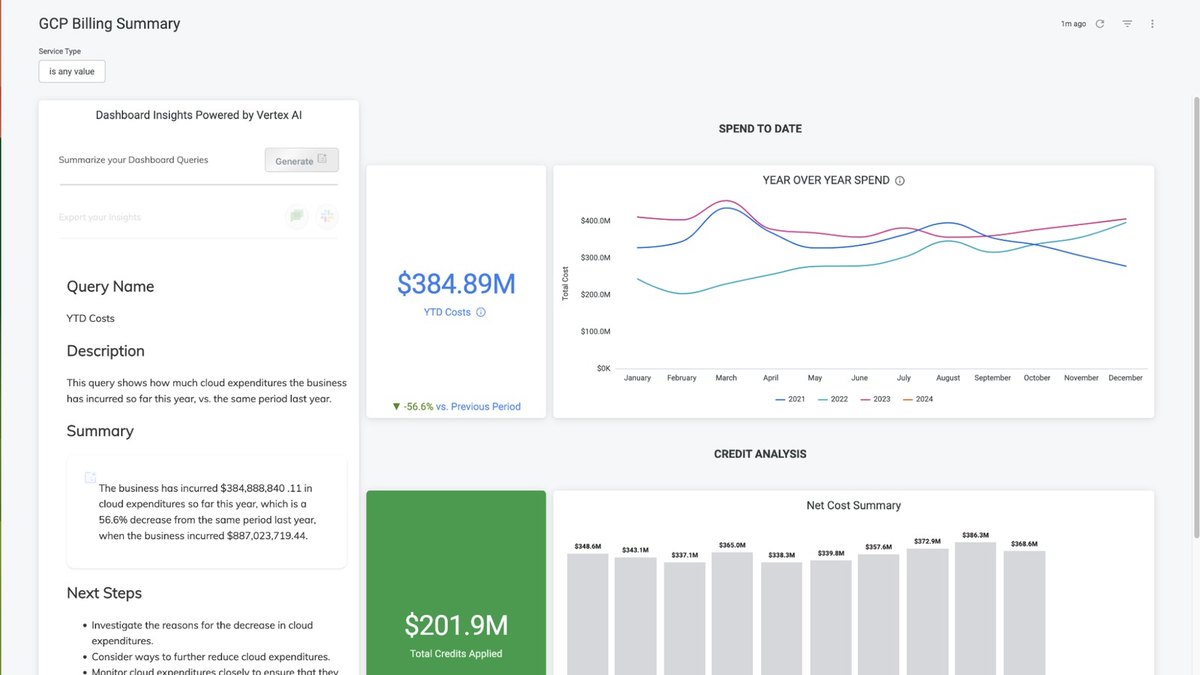The height and width of the screenshot is (675, 1200).
Task: Export insights via the Slack icon
Action: pos(327,216)
